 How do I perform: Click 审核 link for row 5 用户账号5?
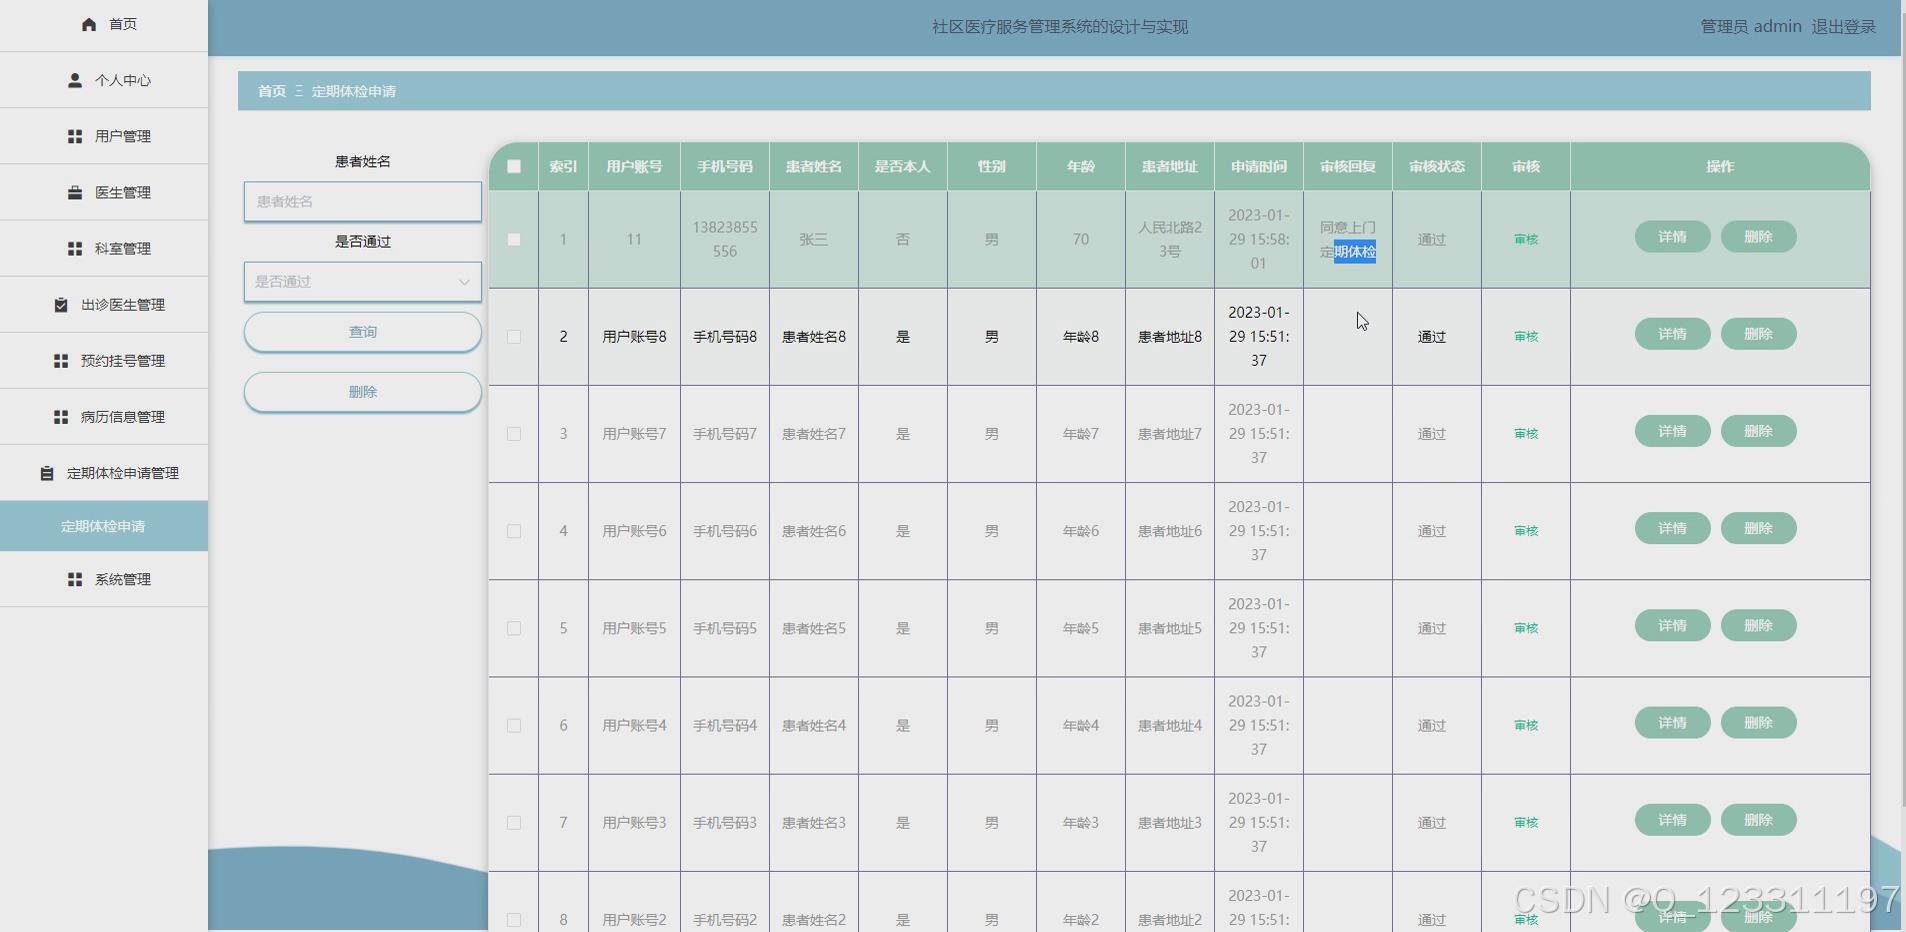[1526, 628]
